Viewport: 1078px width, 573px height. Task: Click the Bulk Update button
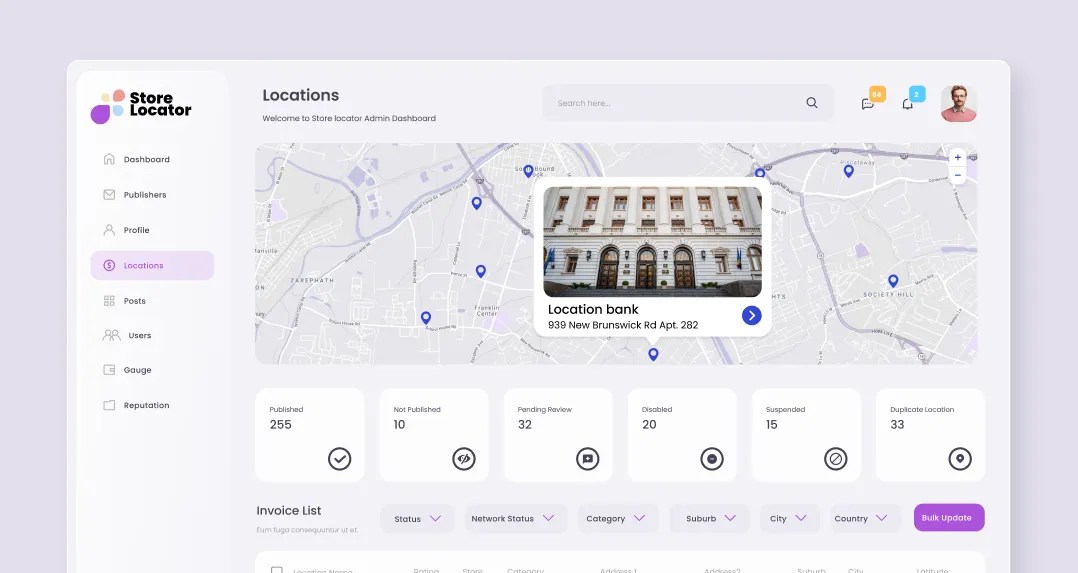point(949,517)
